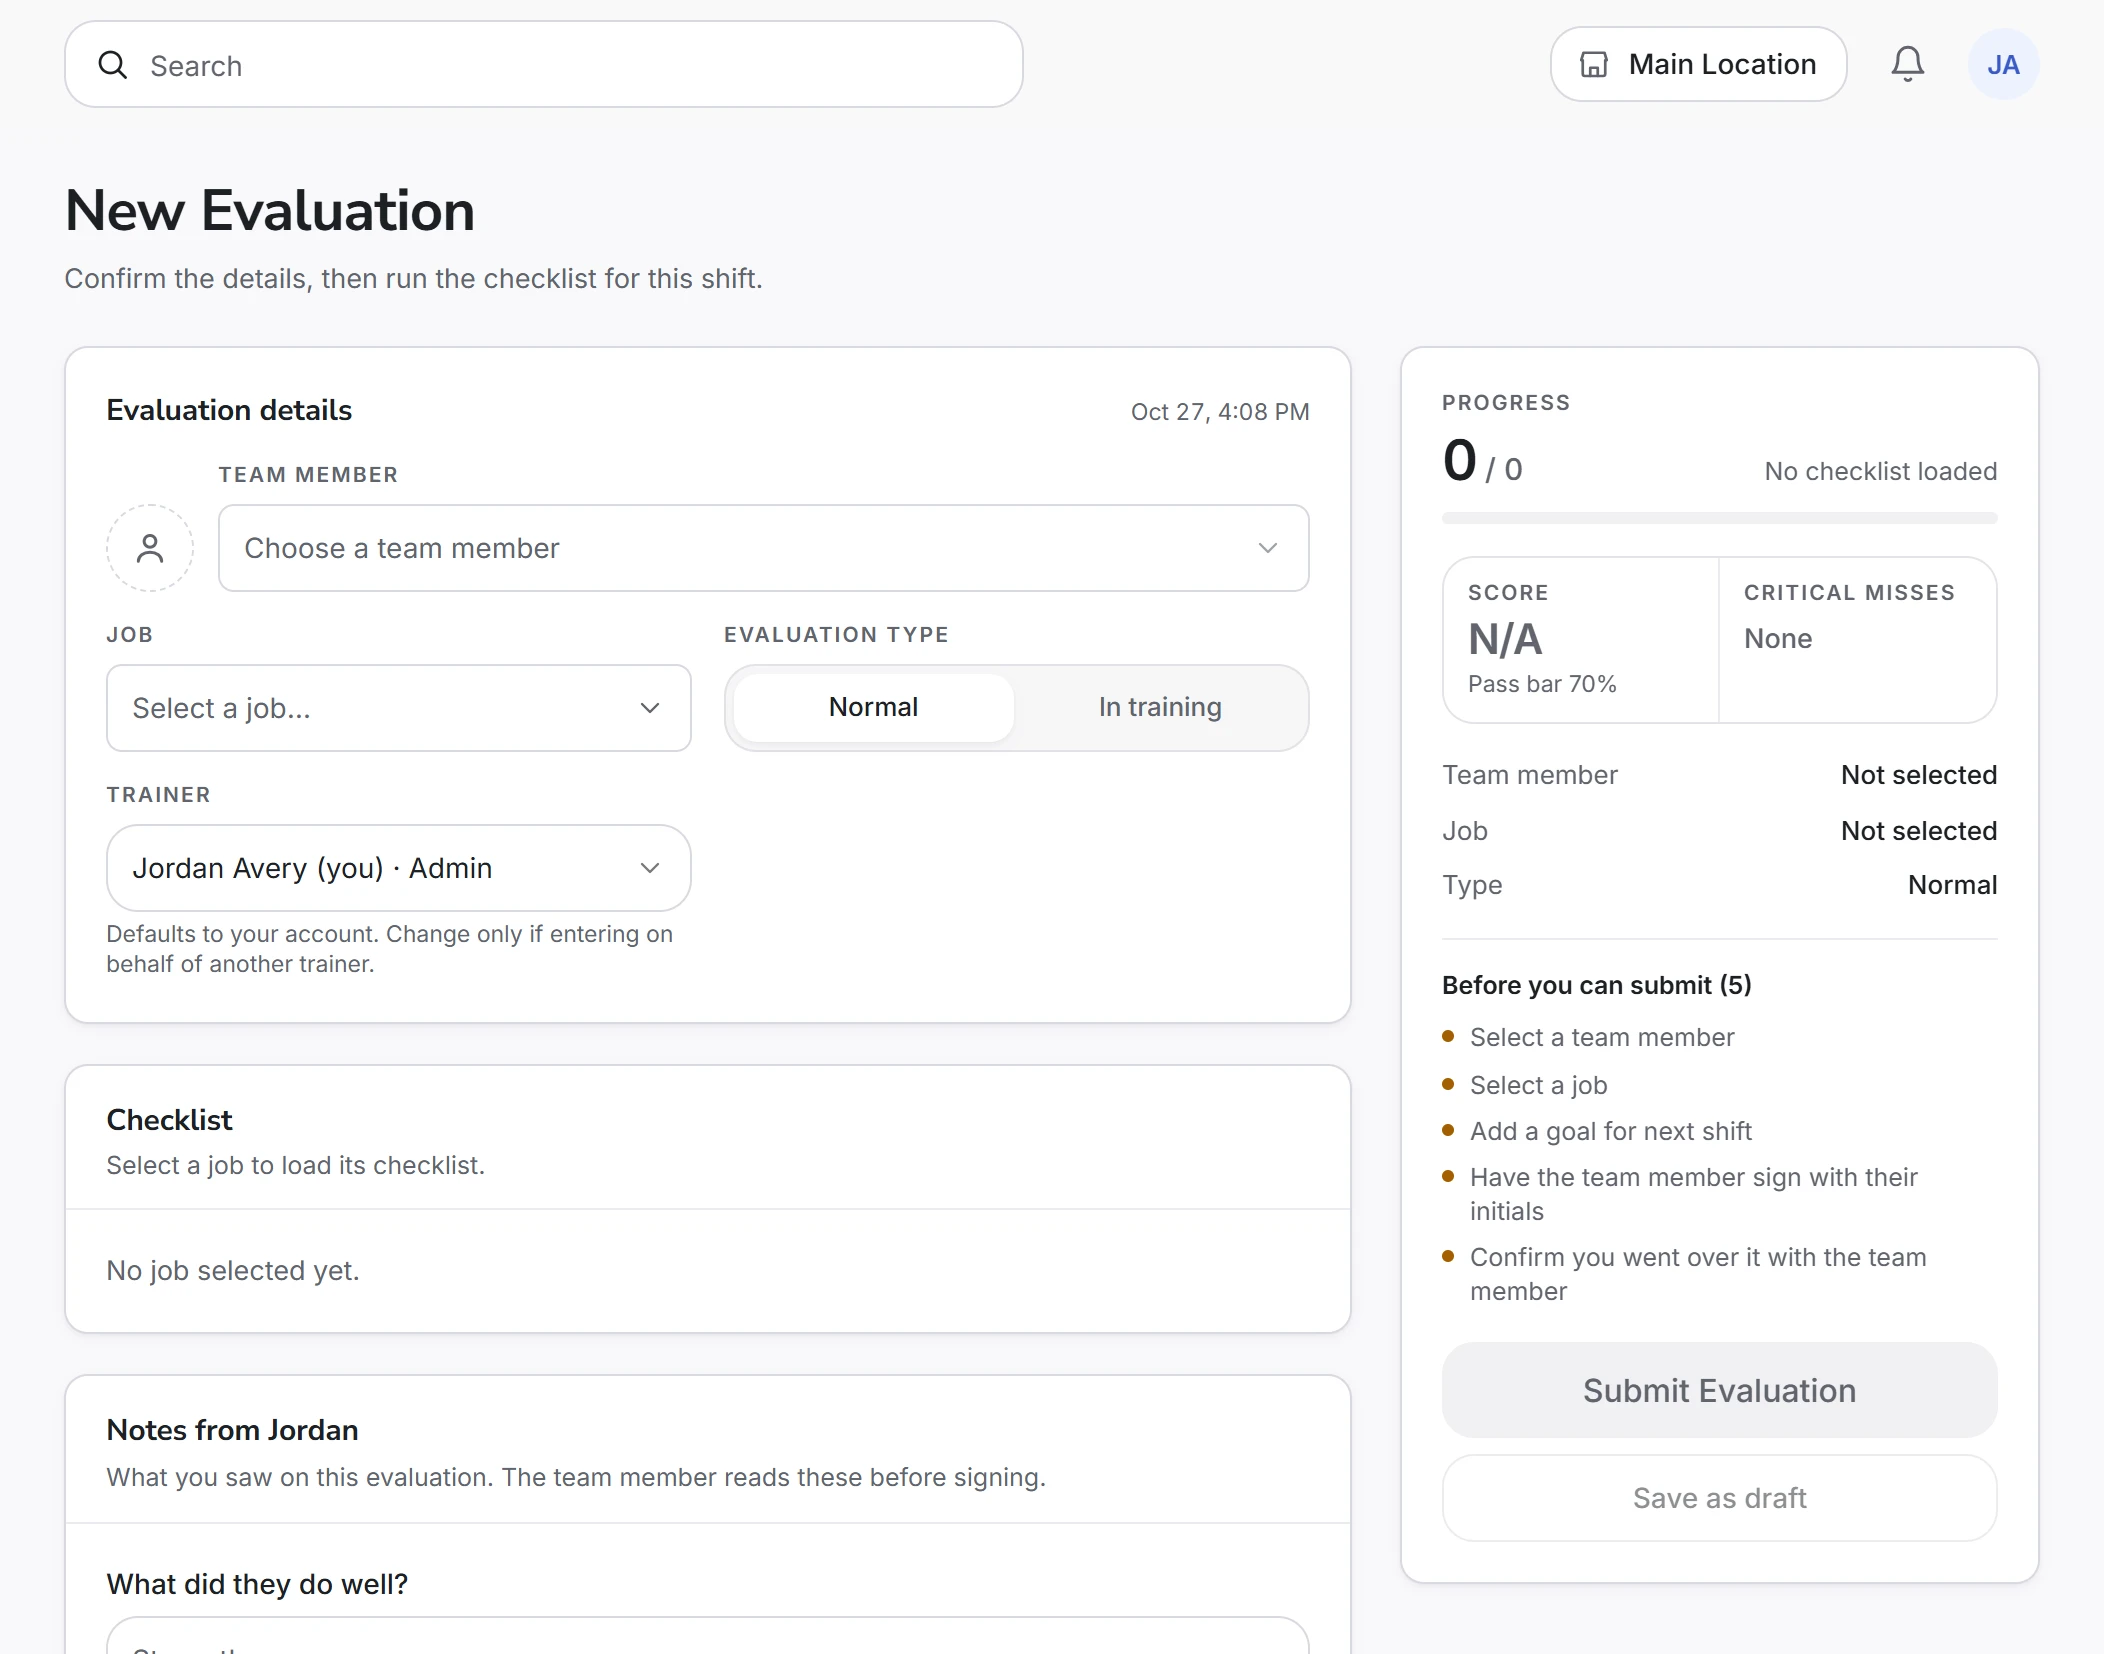Open the Select a job dropdown

click(399, 708)
